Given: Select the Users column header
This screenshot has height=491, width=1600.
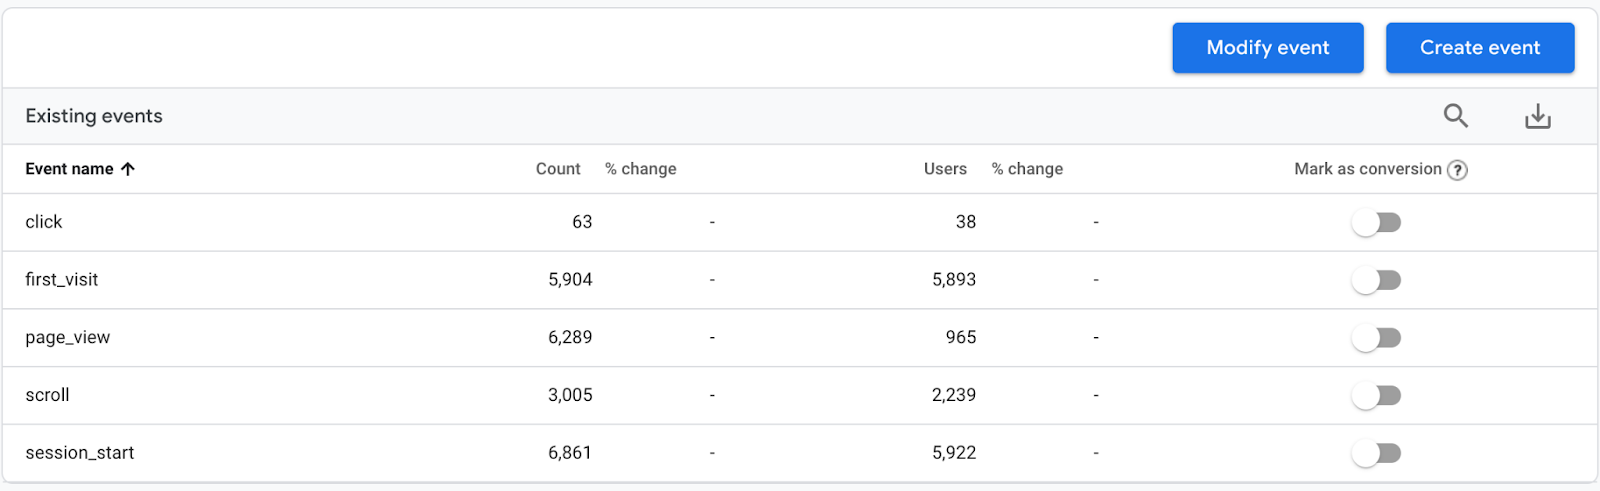Looking at the screenshot, I should point(945,169).
